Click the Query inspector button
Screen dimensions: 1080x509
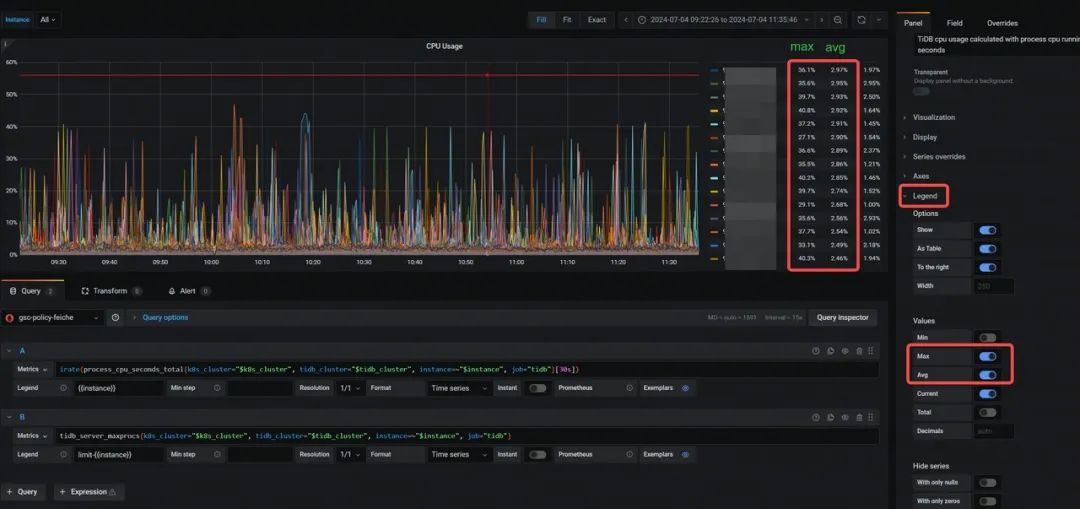pyautogui.click(x=843, y=318)
